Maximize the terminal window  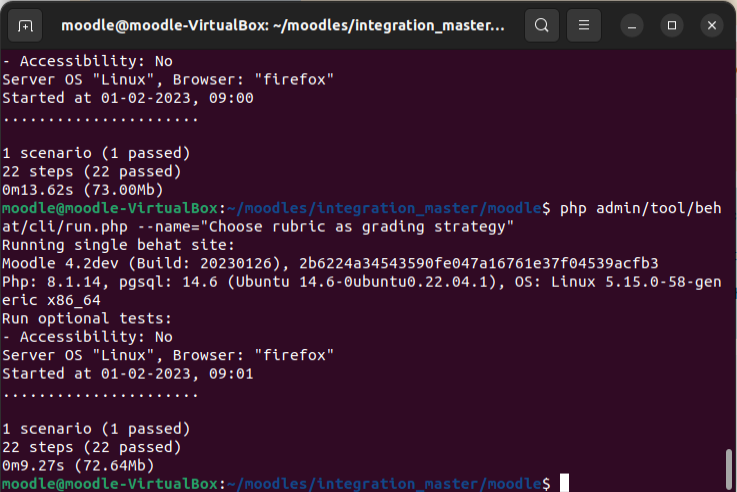(x=672, y=25)
